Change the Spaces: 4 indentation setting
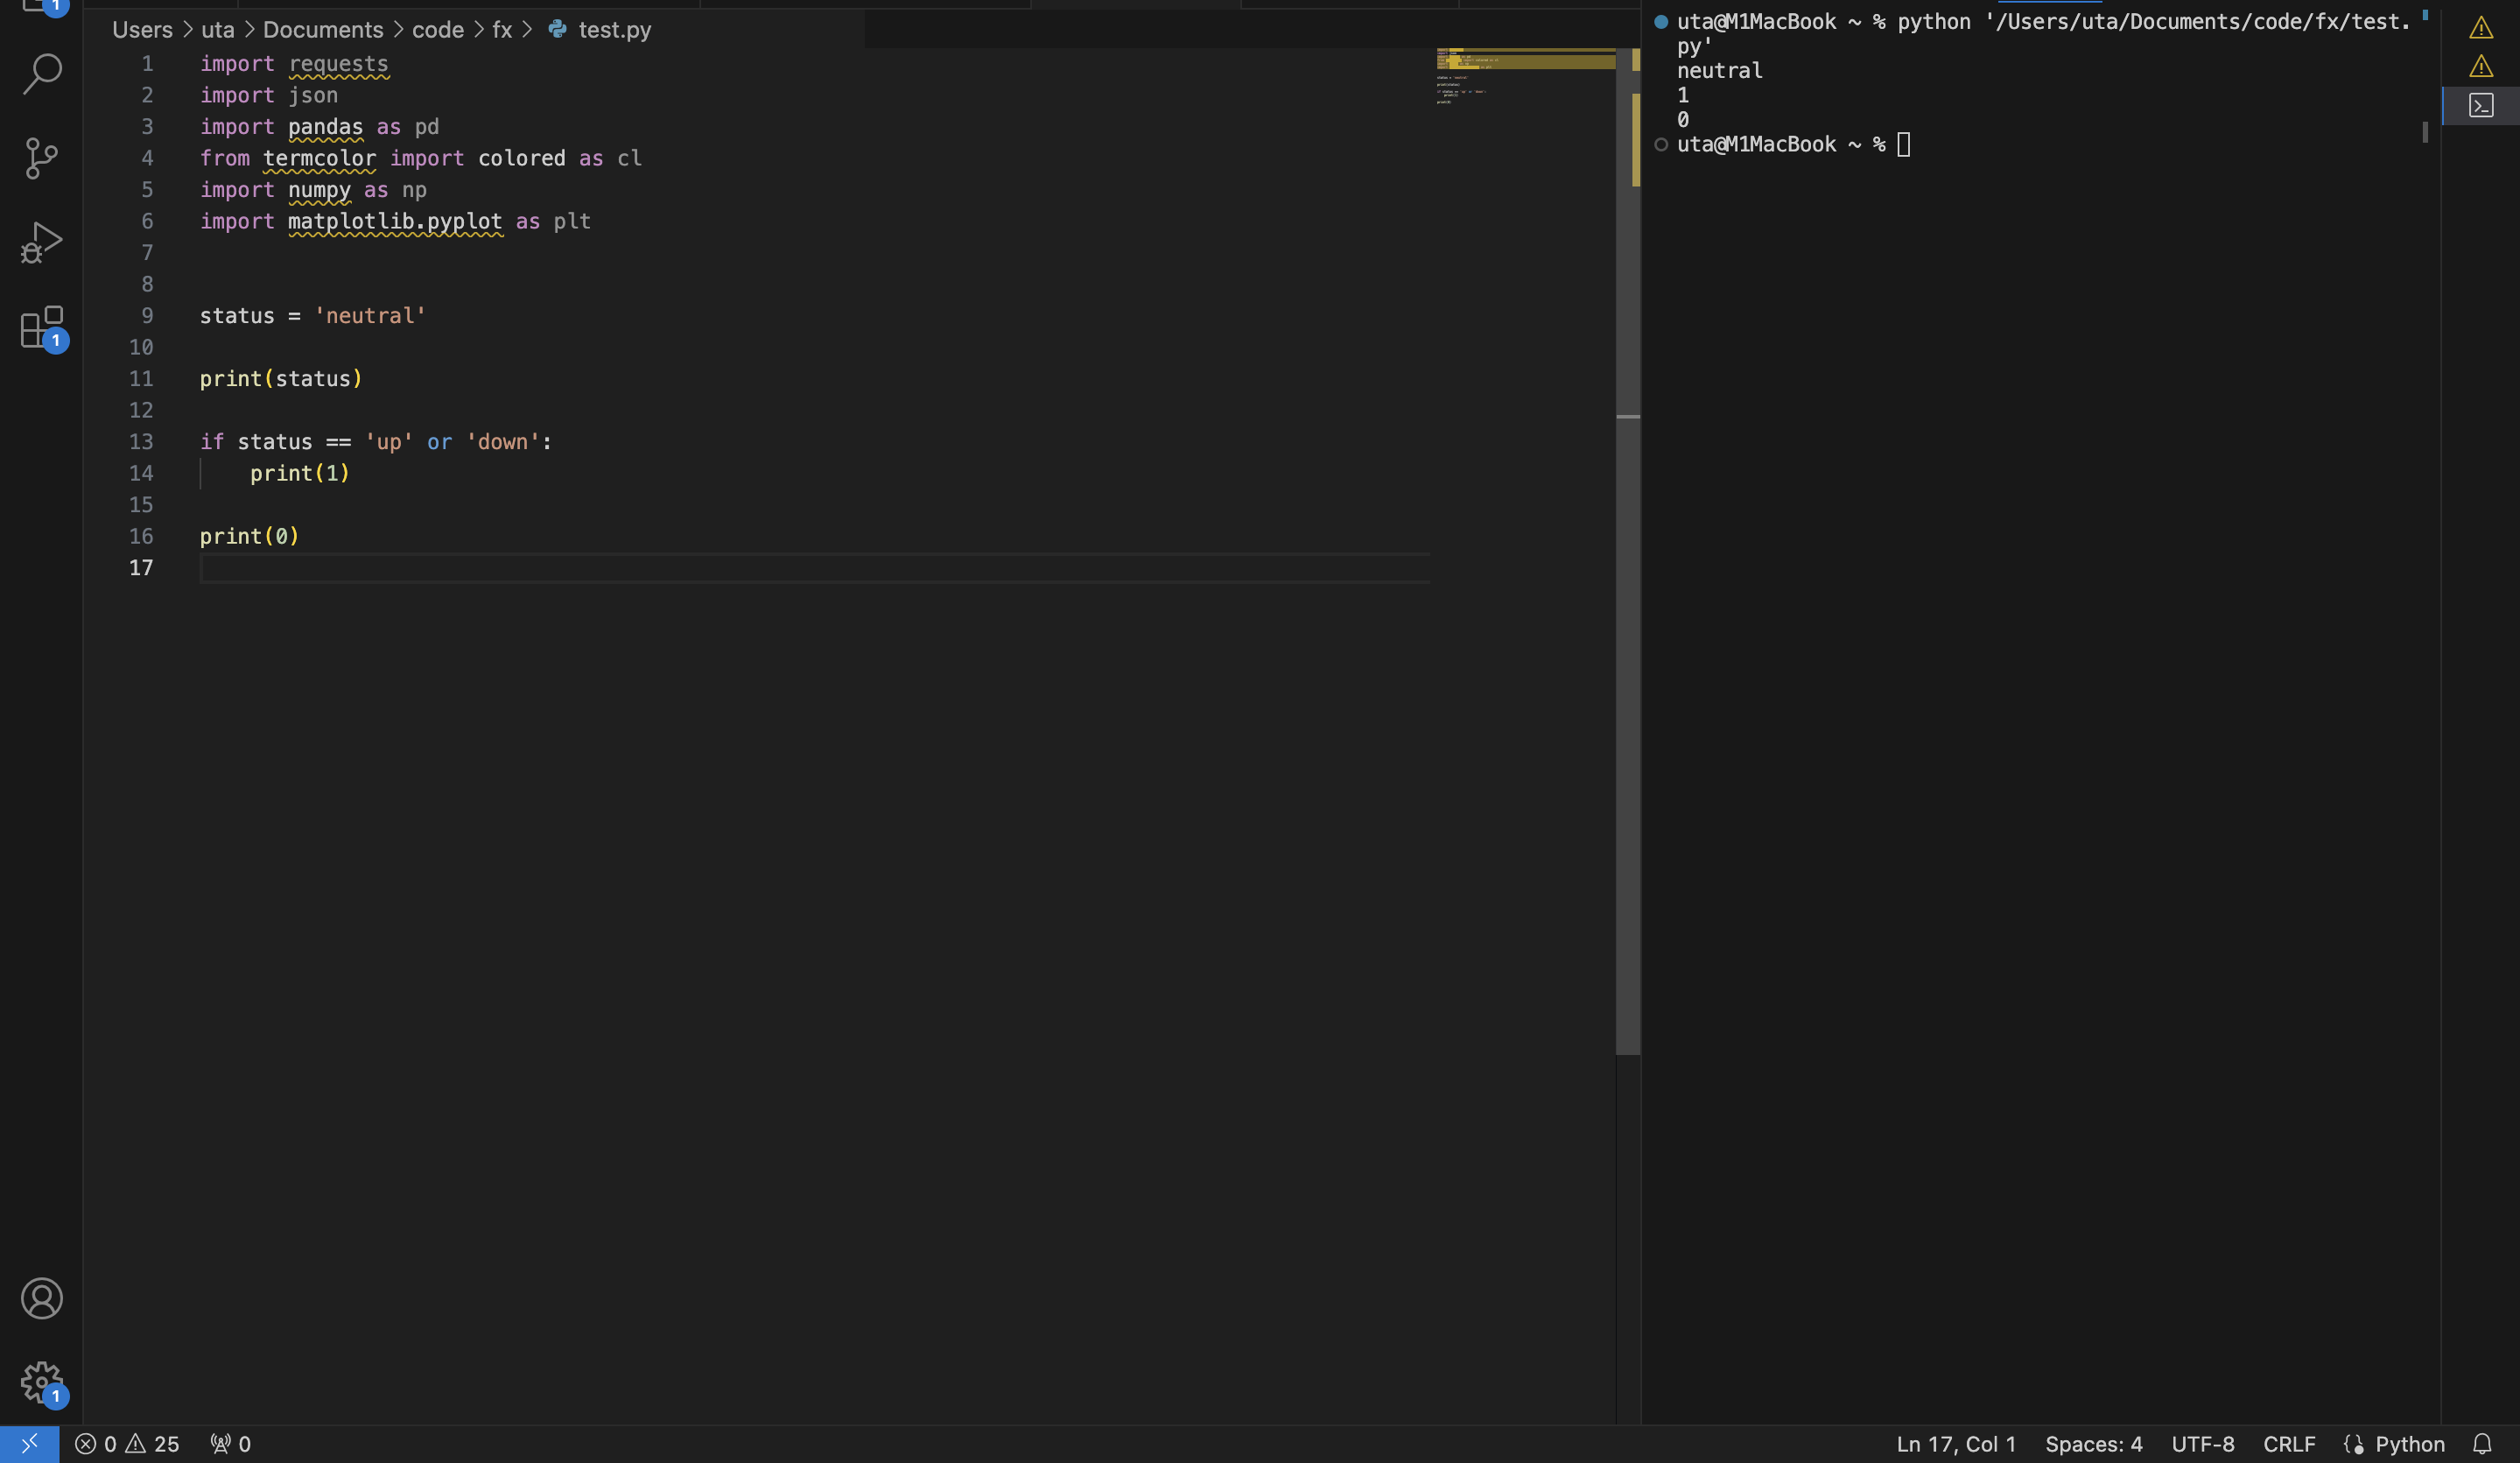2520x1463 pixels. [x=2094, y=1443]
